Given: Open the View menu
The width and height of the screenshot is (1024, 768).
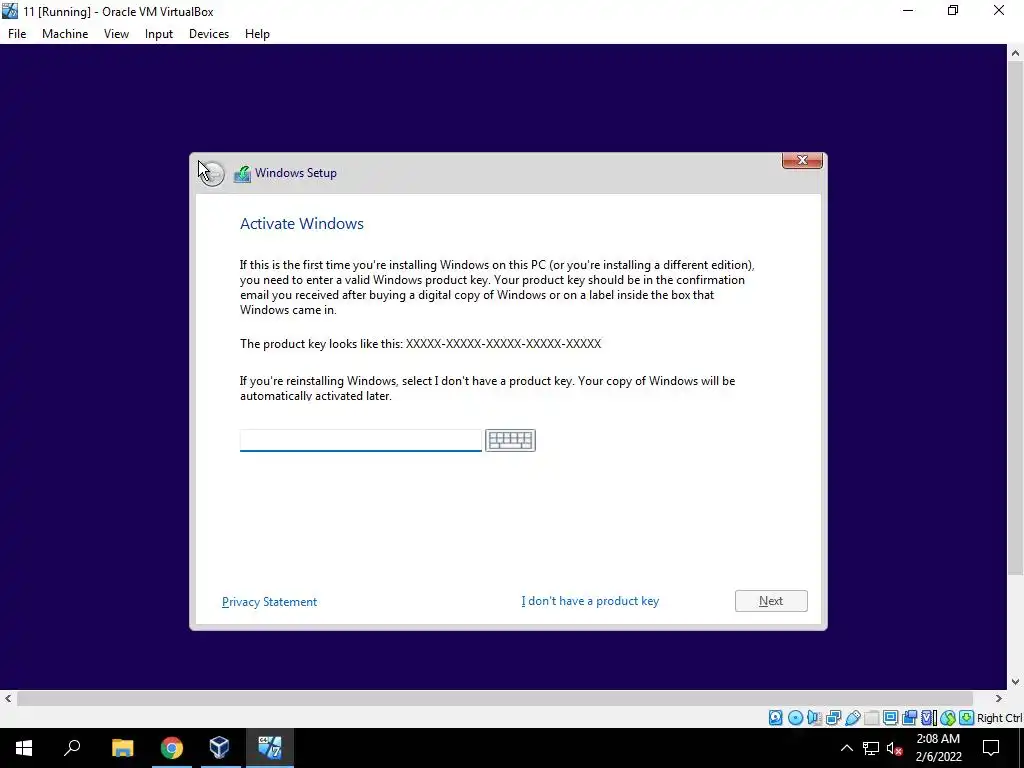Looking at the screenshot, I should click(116, 34).
